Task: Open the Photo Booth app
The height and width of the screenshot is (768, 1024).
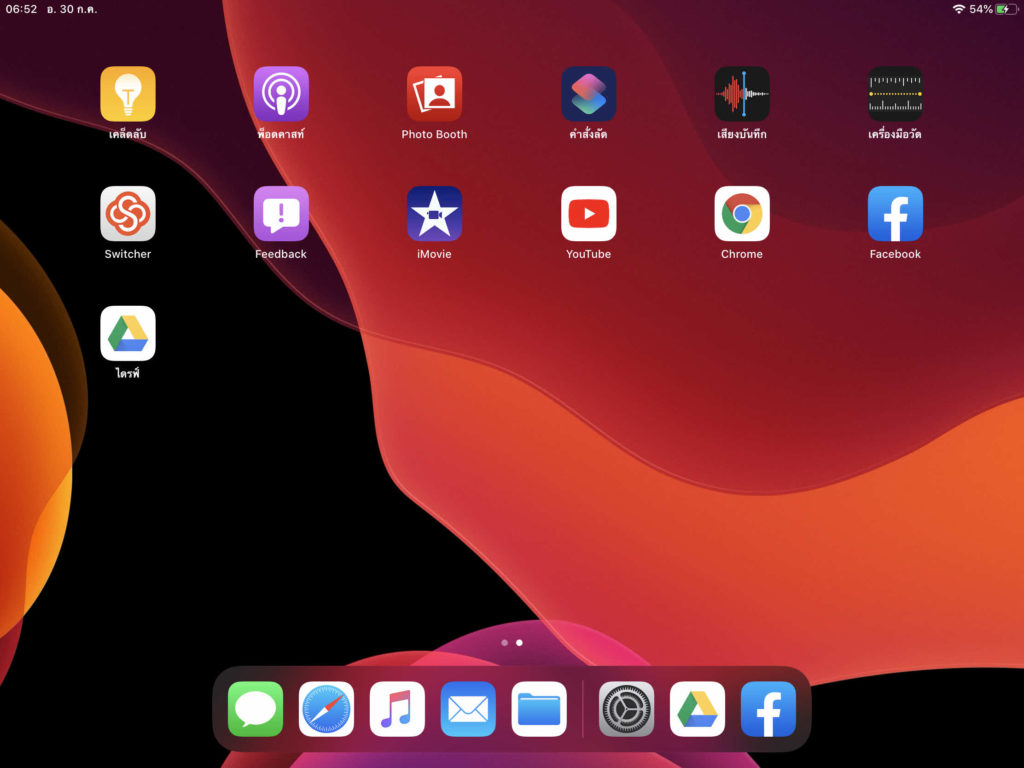Action: [x=434, y=93]
